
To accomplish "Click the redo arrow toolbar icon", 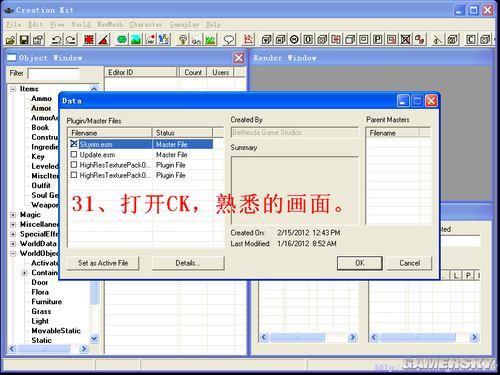I will point(70,40).
